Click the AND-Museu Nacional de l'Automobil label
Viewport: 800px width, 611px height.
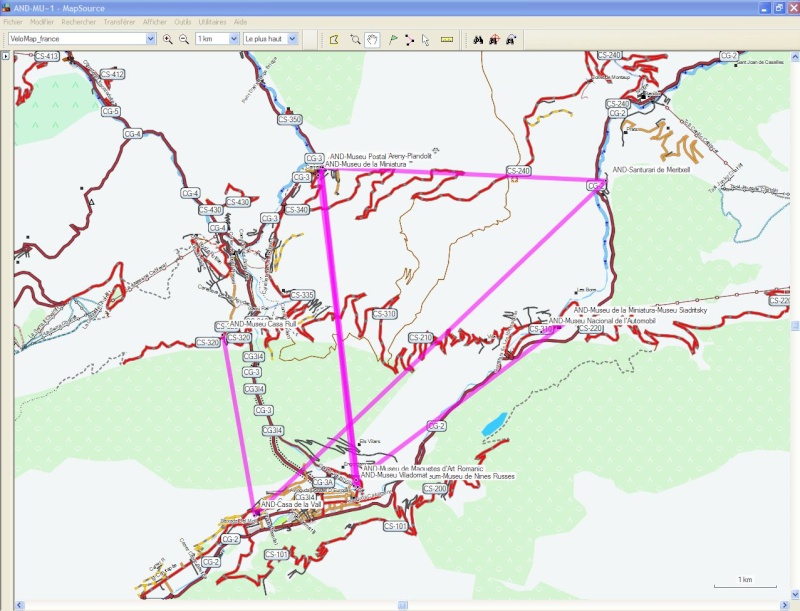pyautogui.click(x=602, y=321)
